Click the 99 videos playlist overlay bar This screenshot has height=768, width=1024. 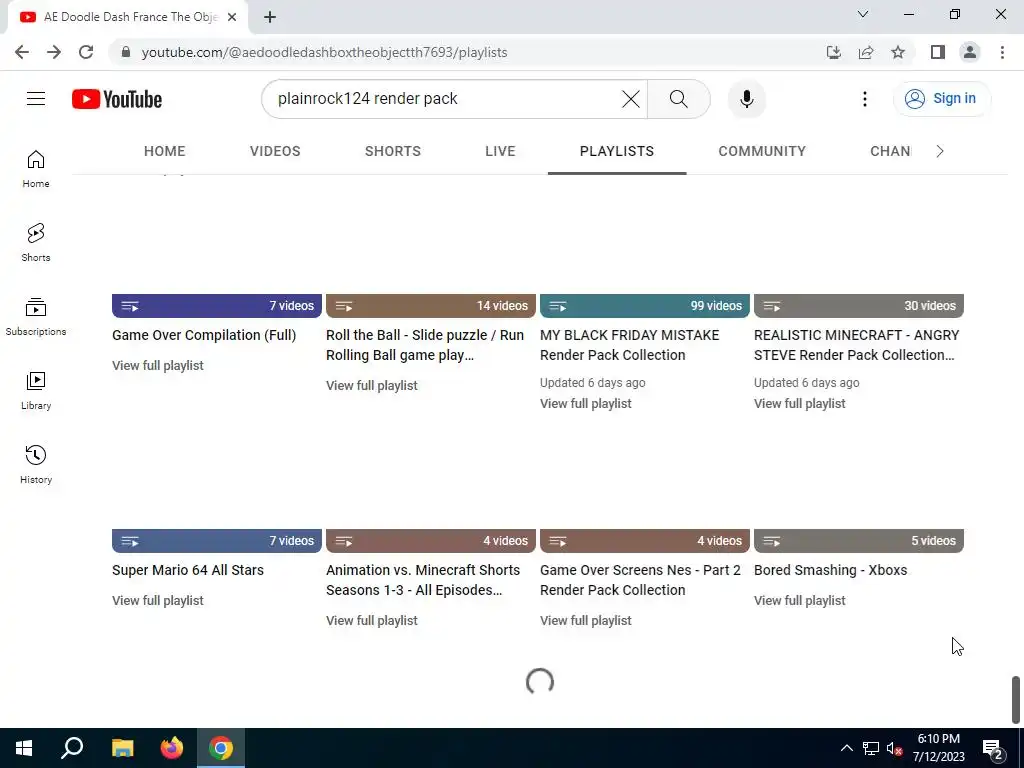645,306
